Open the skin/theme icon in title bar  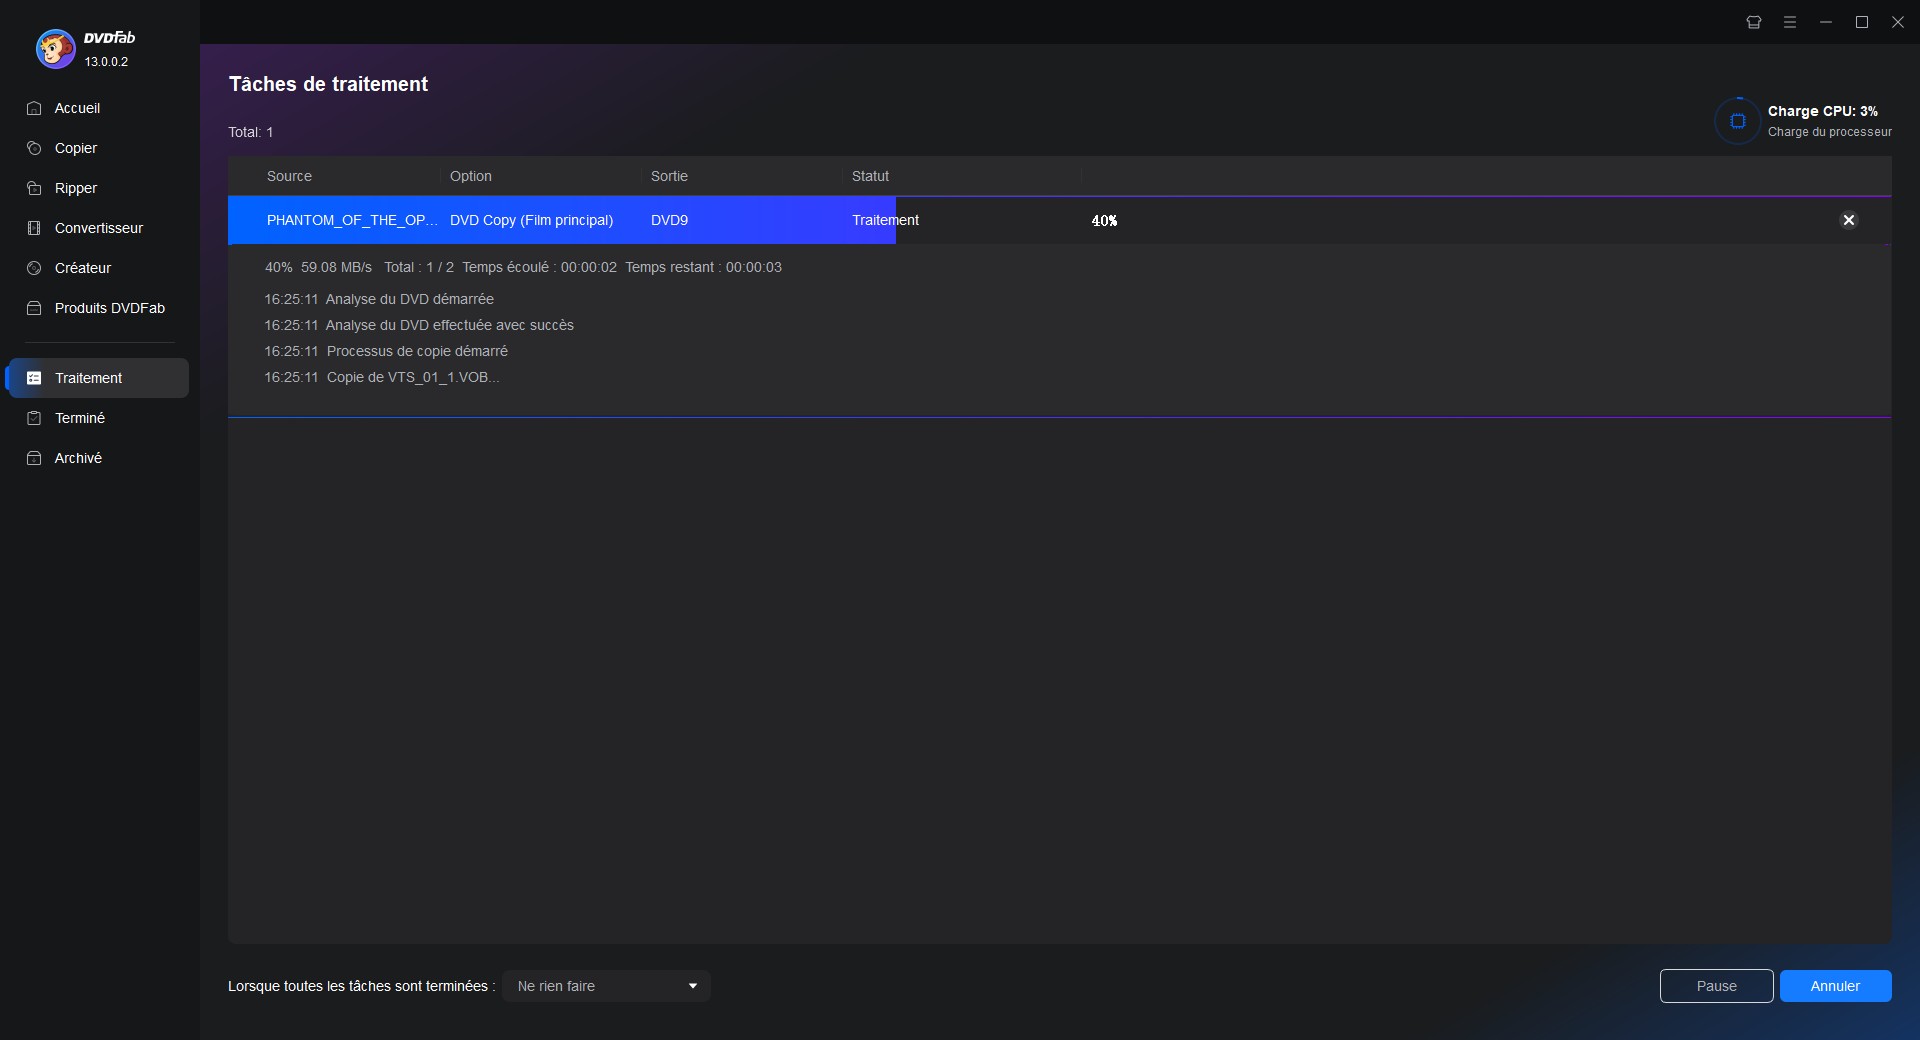(x=1754, y=22)
